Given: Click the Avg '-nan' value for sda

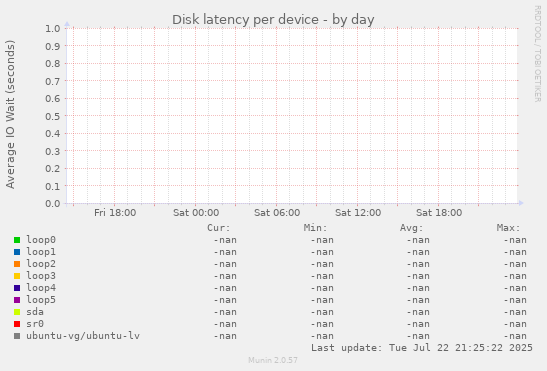Looking at the screenshot, I should pyautogui.click(x=418, y=312).
